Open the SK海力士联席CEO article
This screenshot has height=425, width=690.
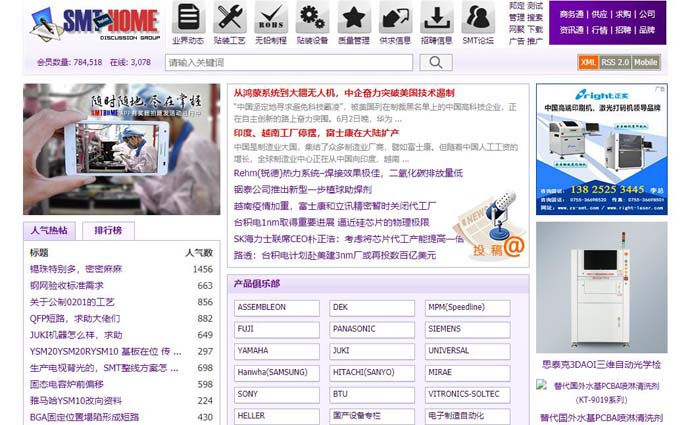pos(349,239)
